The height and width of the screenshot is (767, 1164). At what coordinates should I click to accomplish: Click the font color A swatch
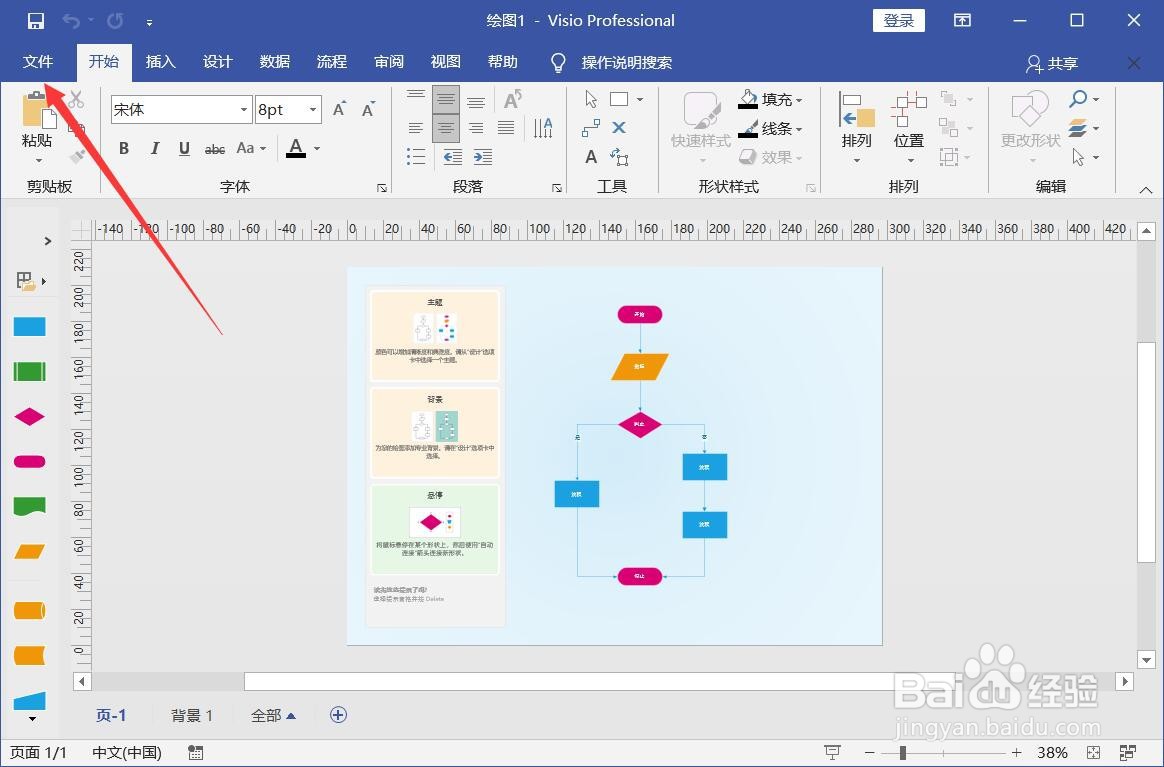pyautogui.click(x=296, y=148)
